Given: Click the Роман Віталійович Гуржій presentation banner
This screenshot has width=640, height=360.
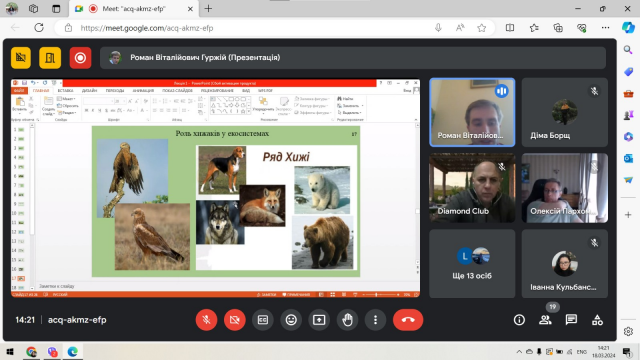Looking at the screenshot, I should coord(353,58).
